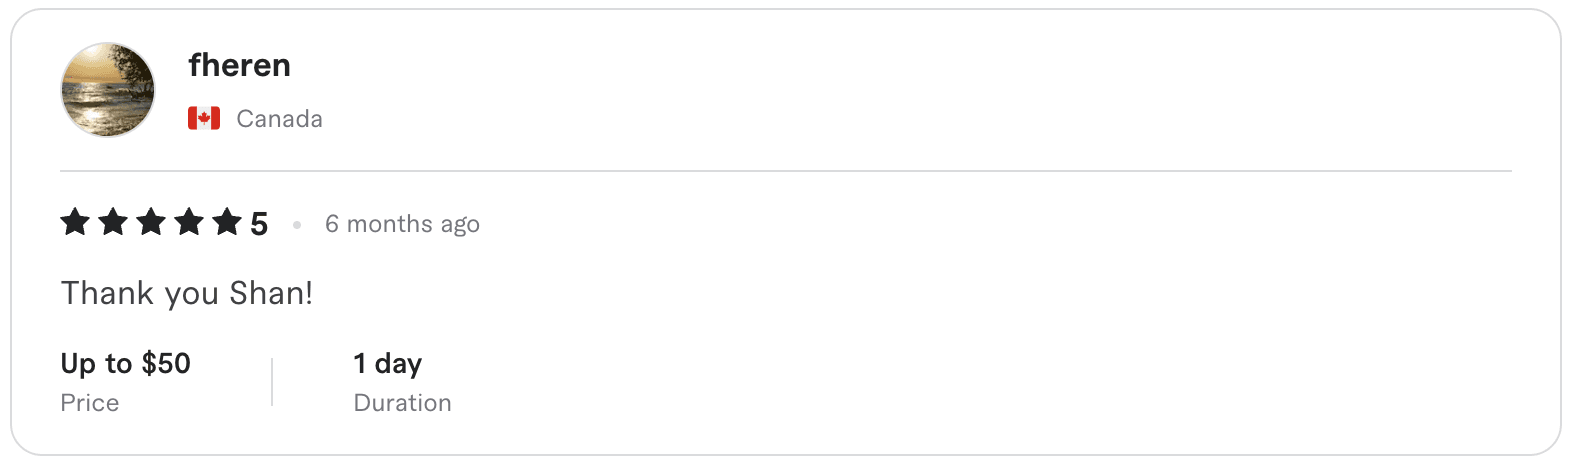Click the horizontal line under the reviewer header
Screen dimensions: 1578x470
[785, 171]
